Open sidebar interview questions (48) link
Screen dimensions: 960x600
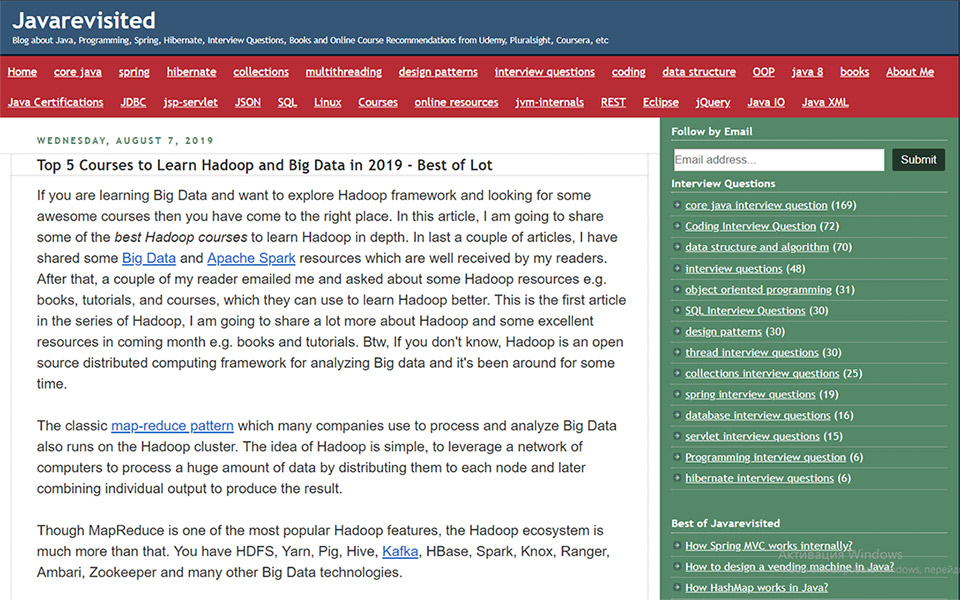[733, 268]
